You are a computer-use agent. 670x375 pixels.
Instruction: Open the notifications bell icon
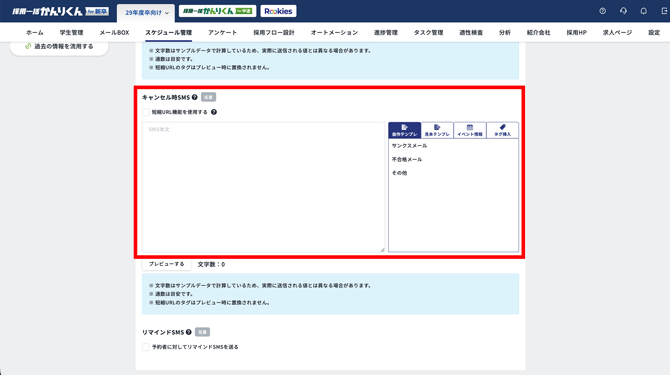click(x=644, y=11)
